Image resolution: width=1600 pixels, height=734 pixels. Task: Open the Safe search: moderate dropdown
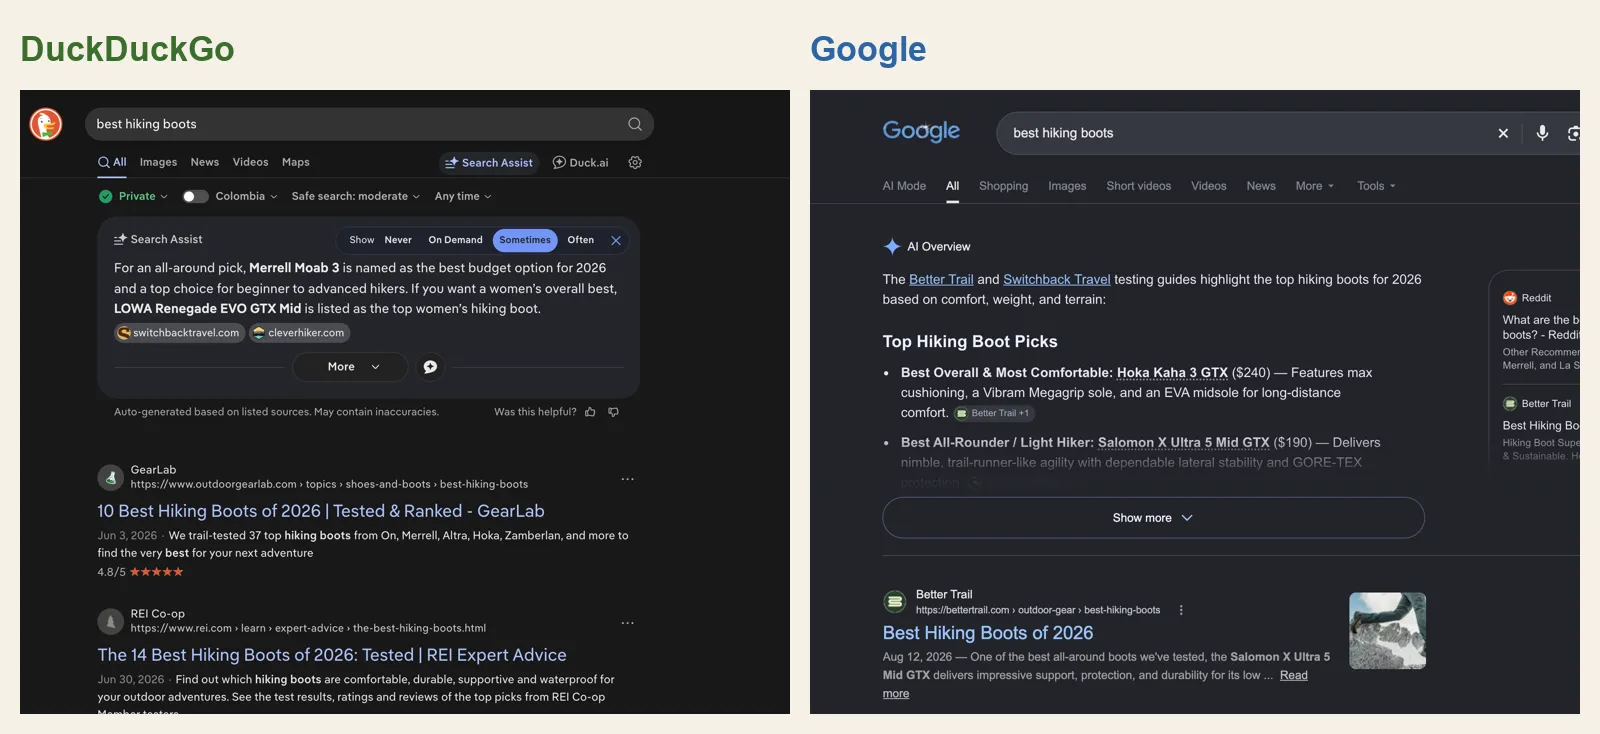pos(356,197)
